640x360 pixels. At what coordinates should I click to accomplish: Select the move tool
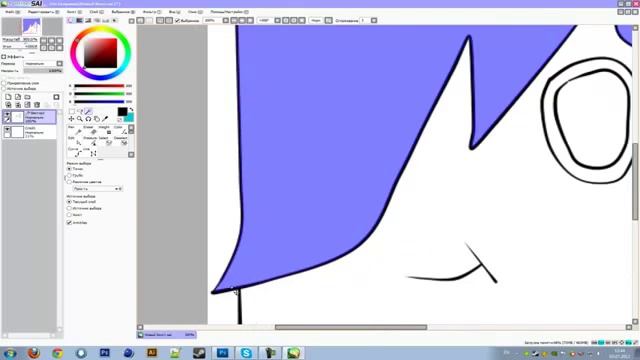coord(71,119)
